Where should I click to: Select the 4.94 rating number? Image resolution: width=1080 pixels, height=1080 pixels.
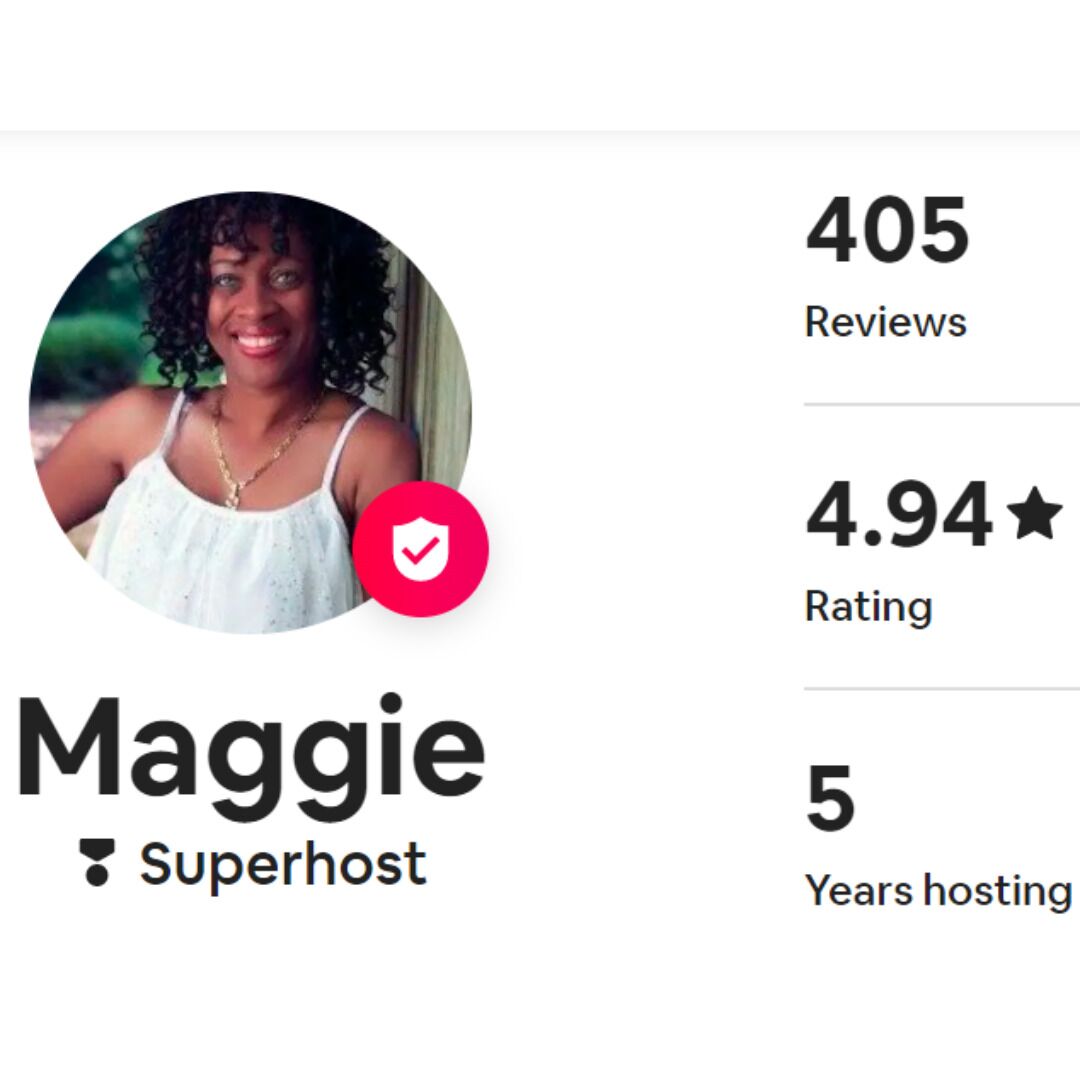click(899, 514)
